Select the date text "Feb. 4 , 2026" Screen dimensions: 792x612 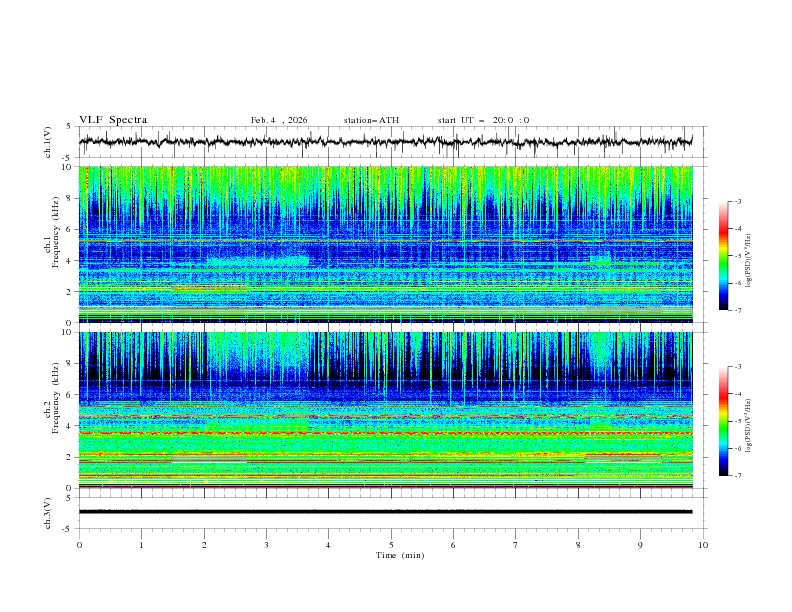pyautogui.click(x=279, y=120)
